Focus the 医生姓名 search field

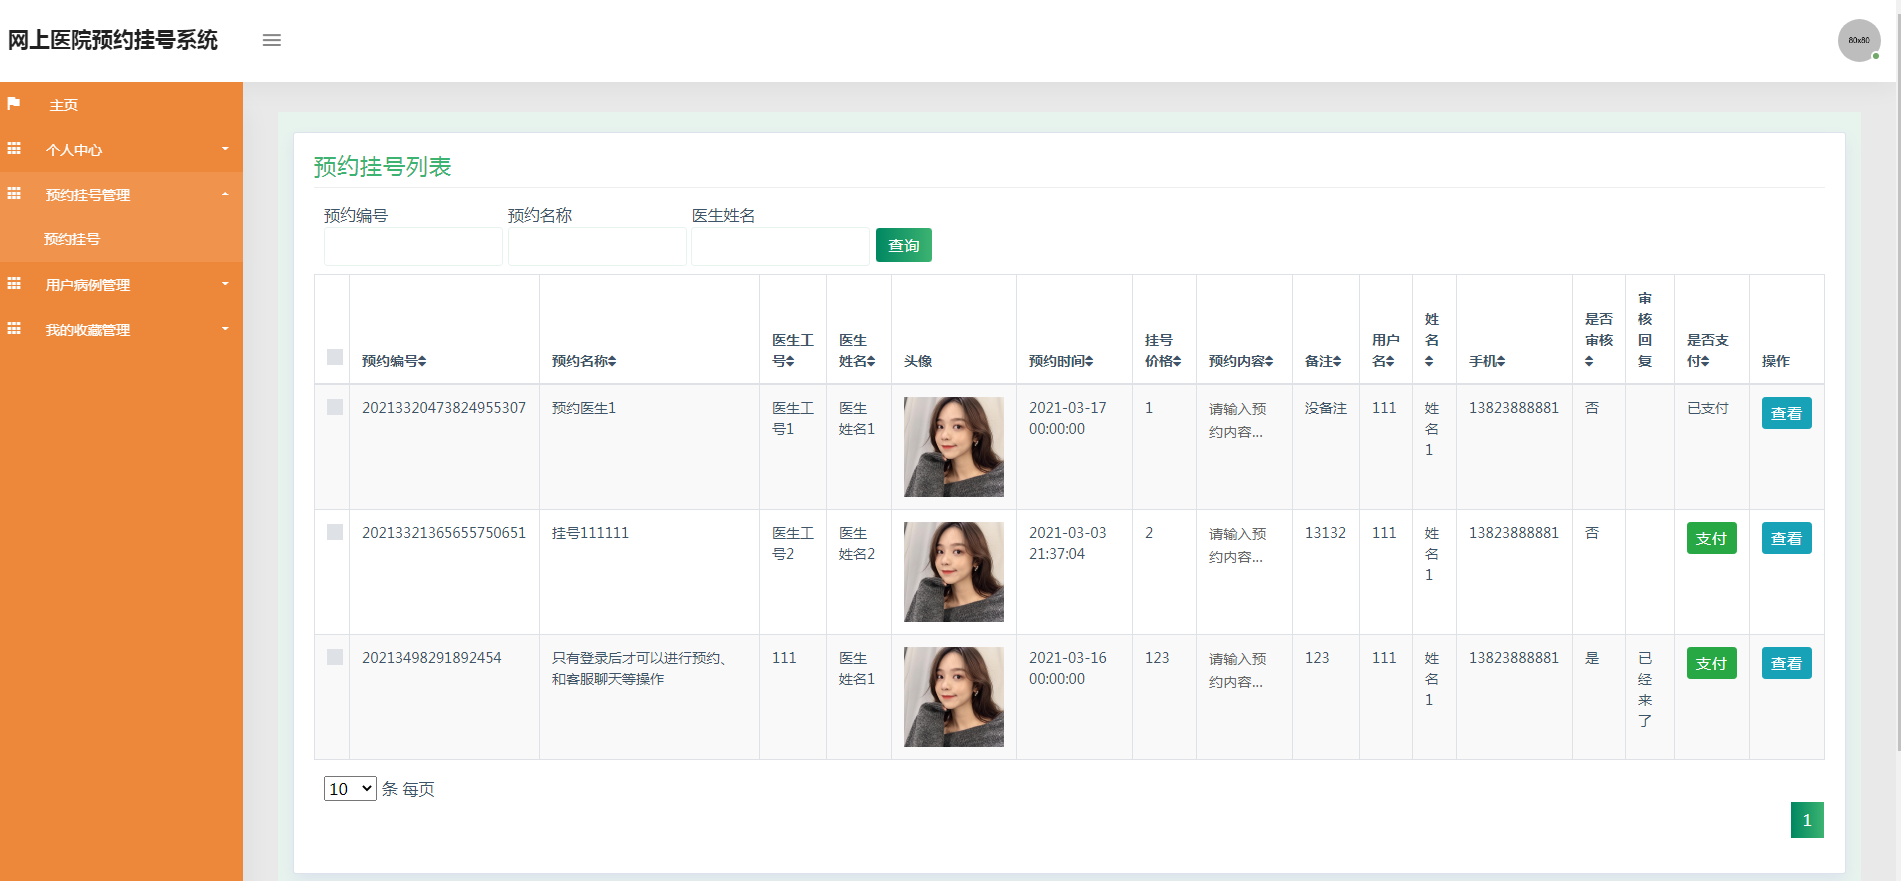click(x=780, y=246)
